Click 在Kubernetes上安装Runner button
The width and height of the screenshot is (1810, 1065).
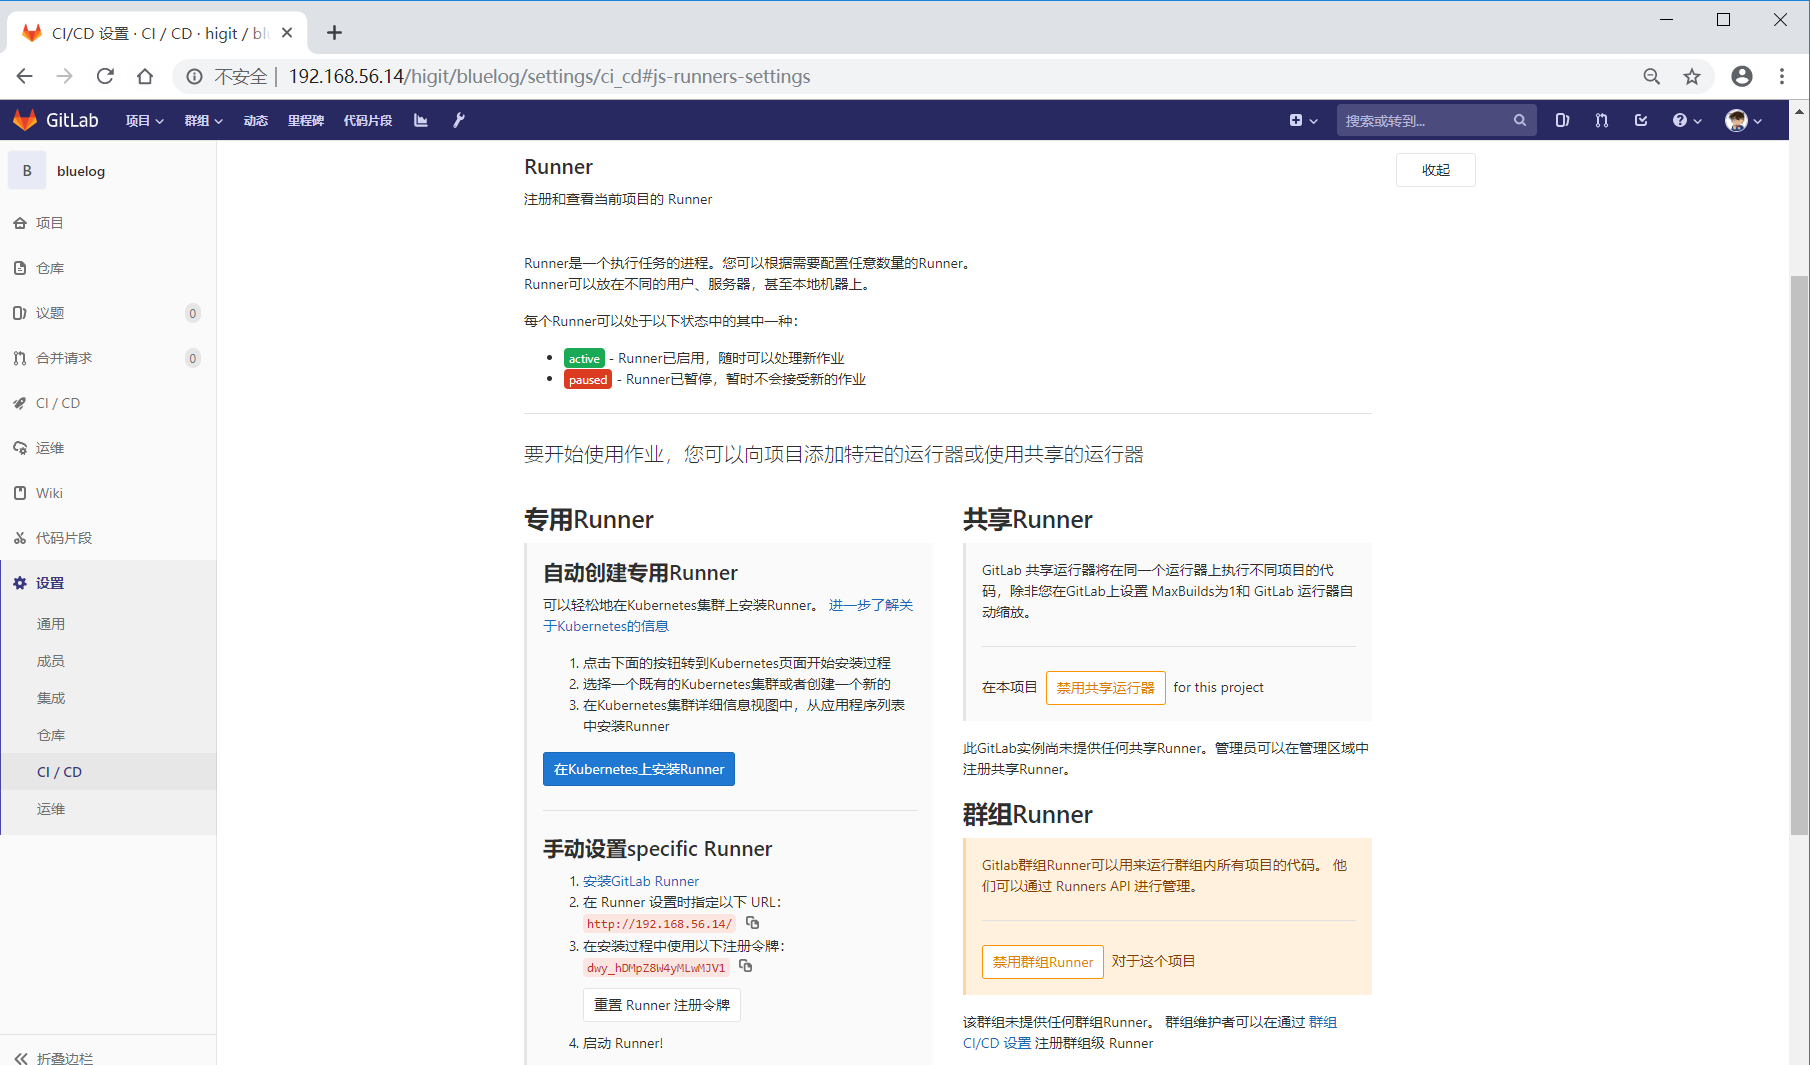tap(639, 769)
